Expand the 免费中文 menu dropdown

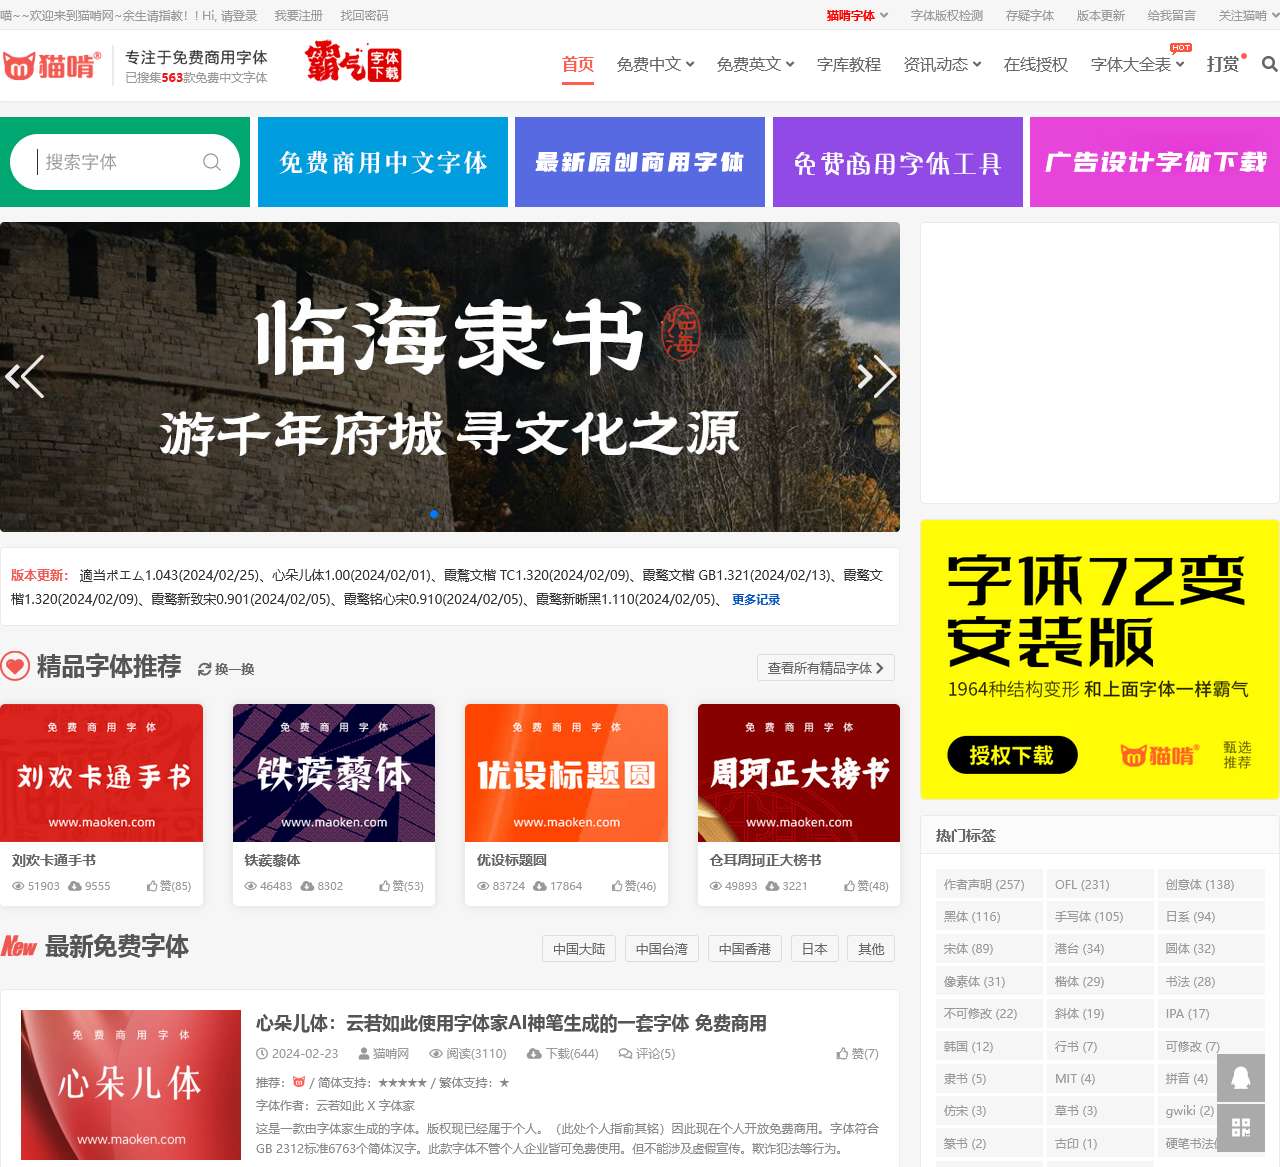coord(690,64)
